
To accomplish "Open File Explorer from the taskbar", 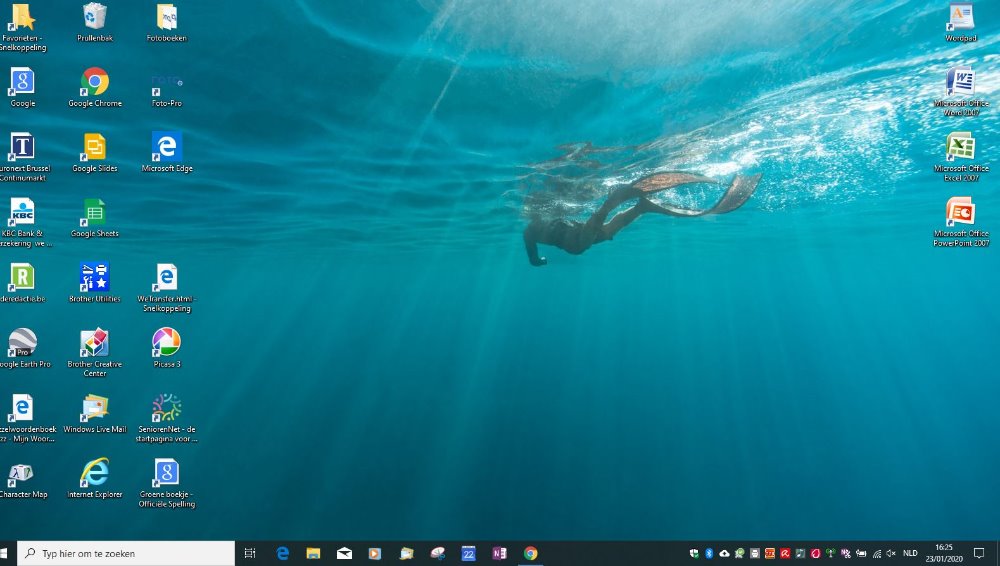I will [313, 553].
